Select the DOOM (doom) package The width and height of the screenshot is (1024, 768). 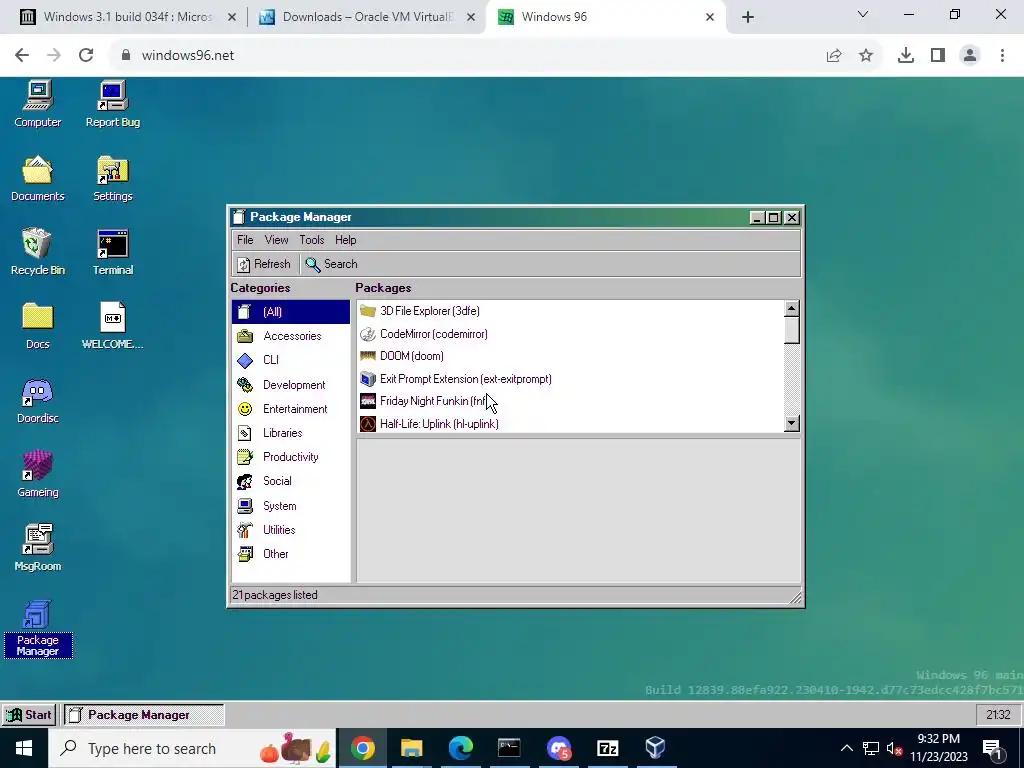[x=570, y=356]
